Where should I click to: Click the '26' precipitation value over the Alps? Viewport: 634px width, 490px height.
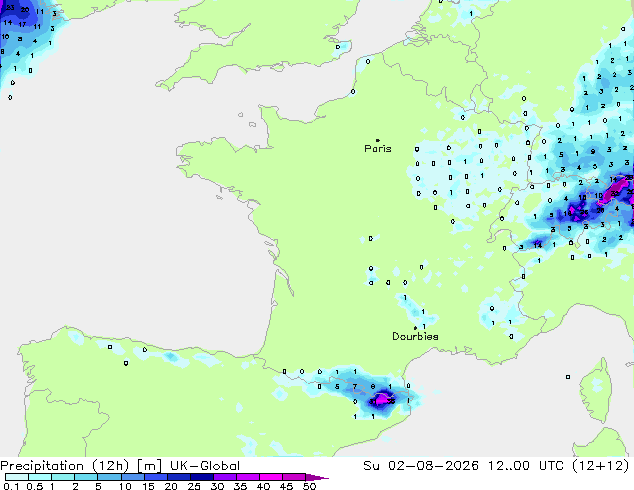583,212
